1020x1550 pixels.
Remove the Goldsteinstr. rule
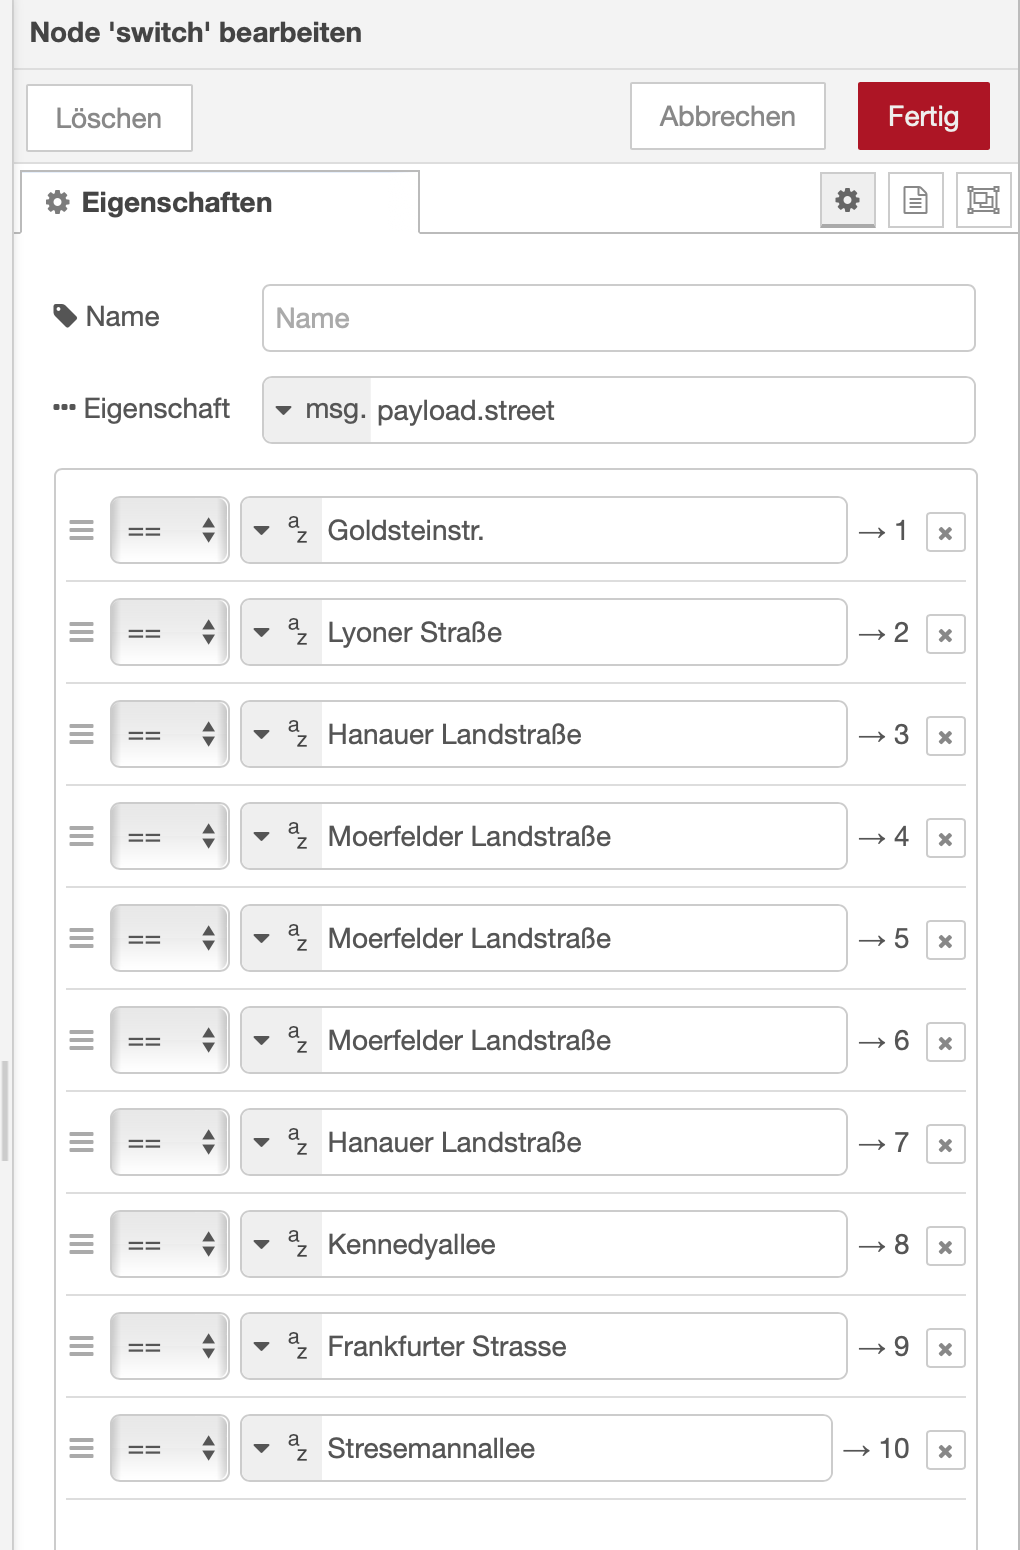click(945, 532)
